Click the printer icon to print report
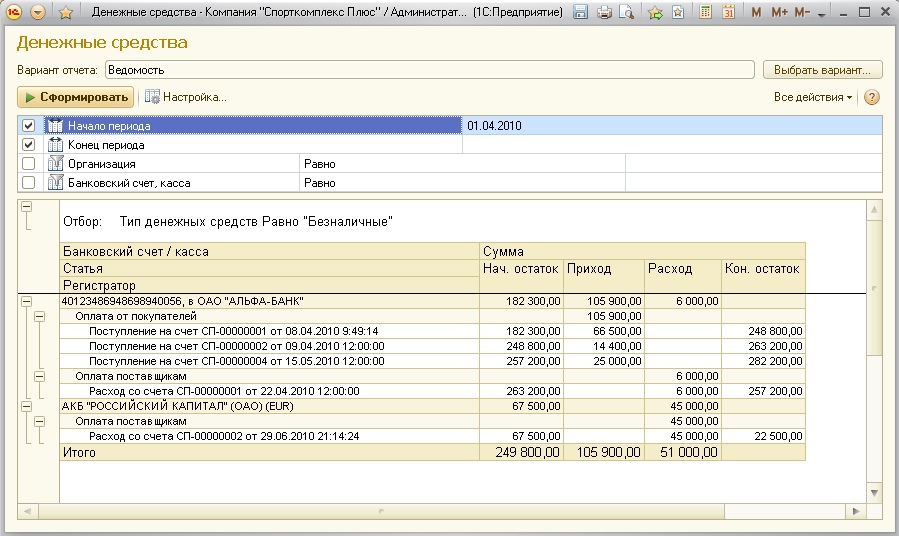The width and height of the screenshot is (899, 536). (x=604, y=13)
